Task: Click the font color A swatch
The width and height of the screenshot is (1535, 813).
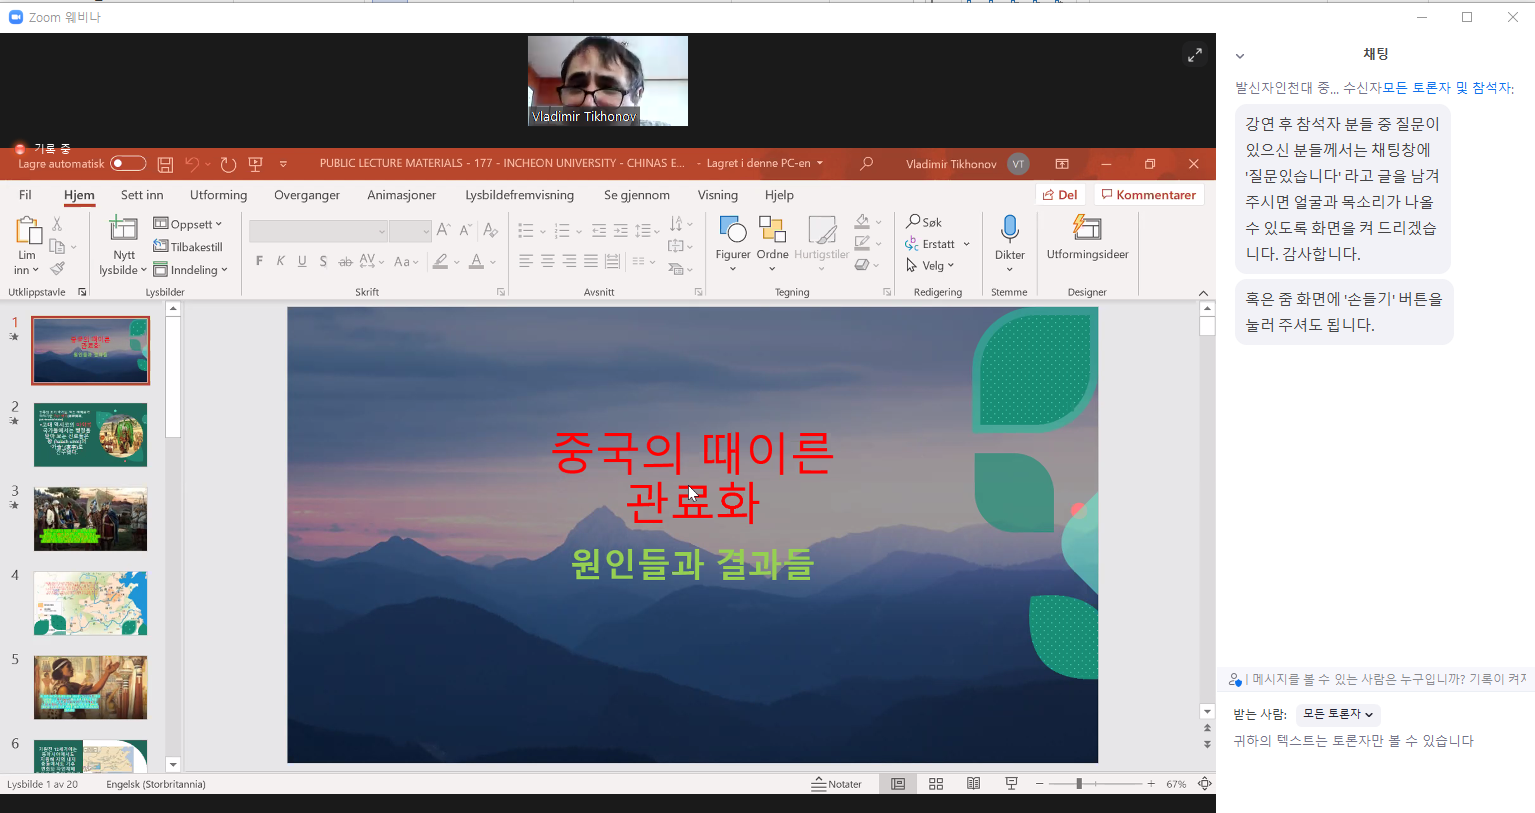Action: [x=477, y=262]
